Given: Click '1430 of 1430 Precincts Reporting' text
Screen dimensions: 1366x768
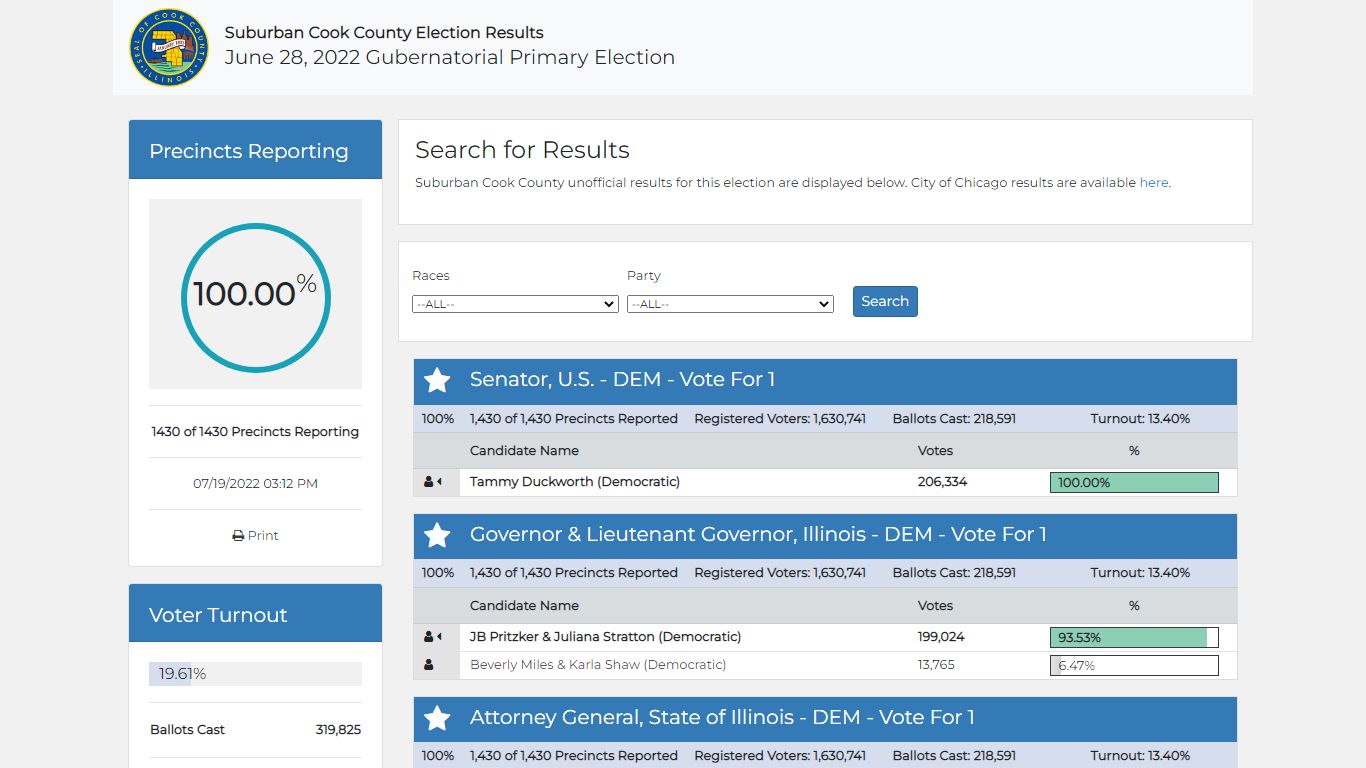Looking at the screenshot, I should pyautogui.click(x=255, y=432).
